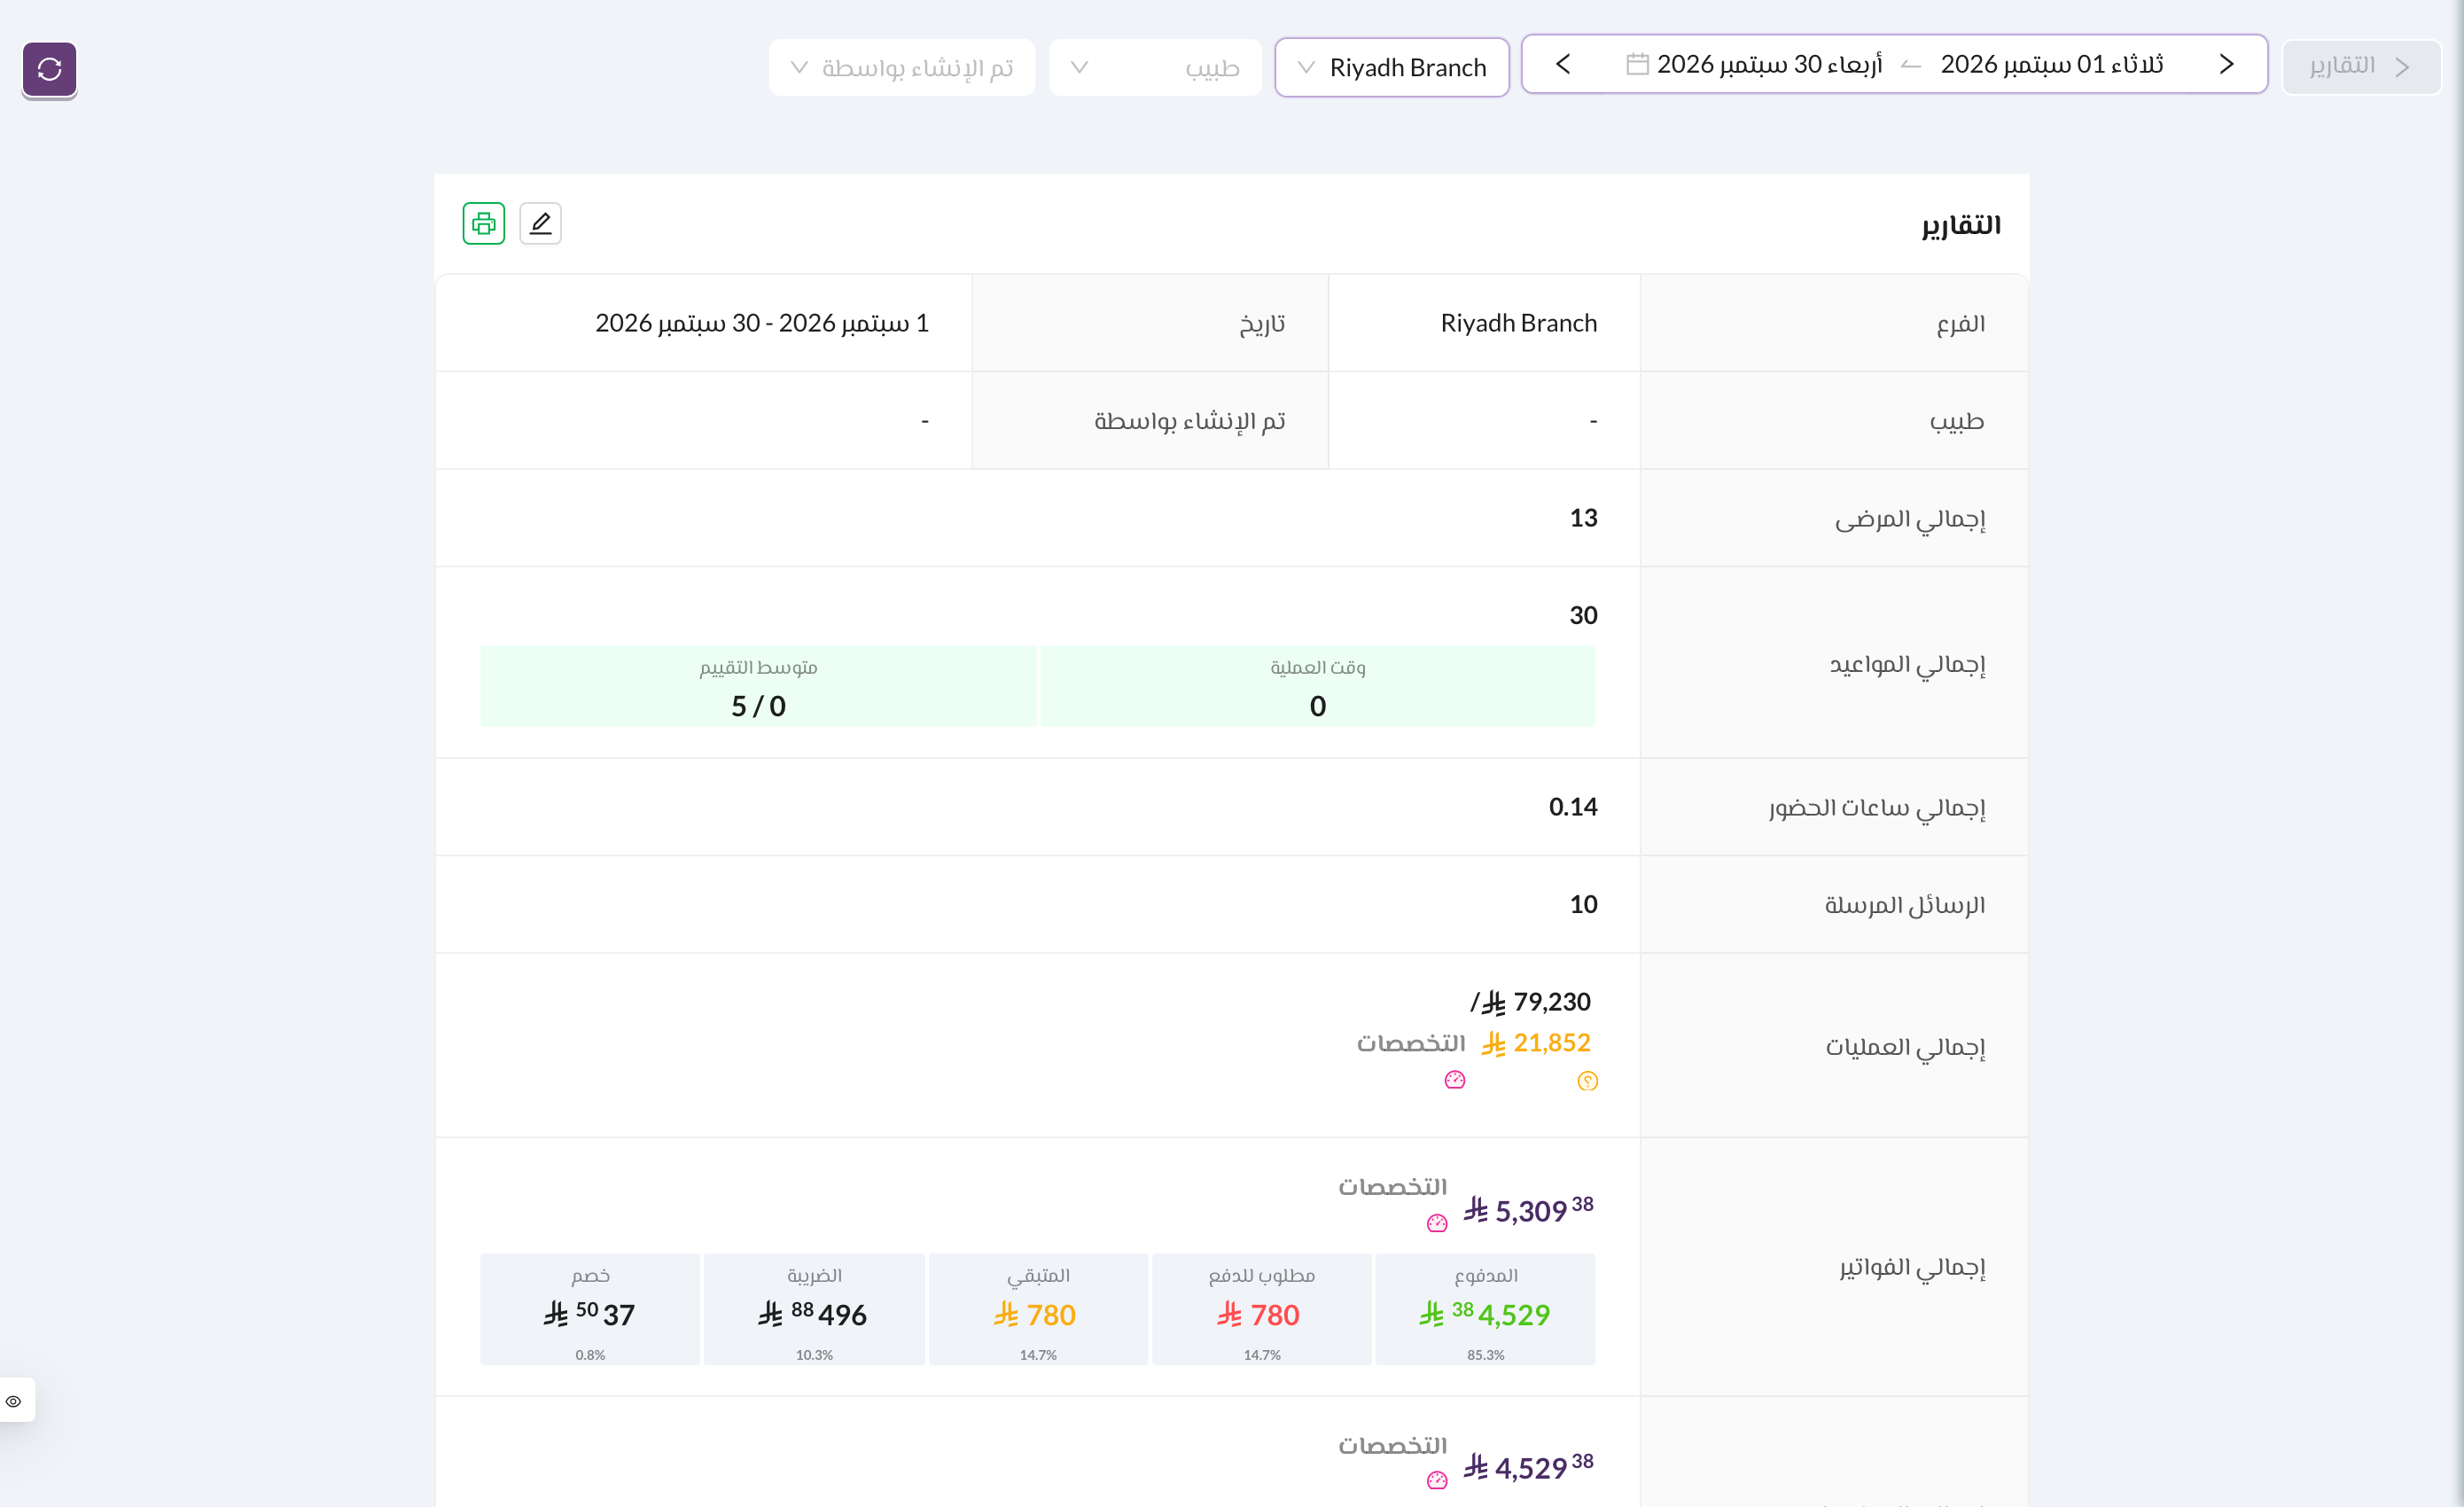Click the orange 21,852 amount
This screenshot has height=1507, width=2464.
click(x=1536, y=1043)
